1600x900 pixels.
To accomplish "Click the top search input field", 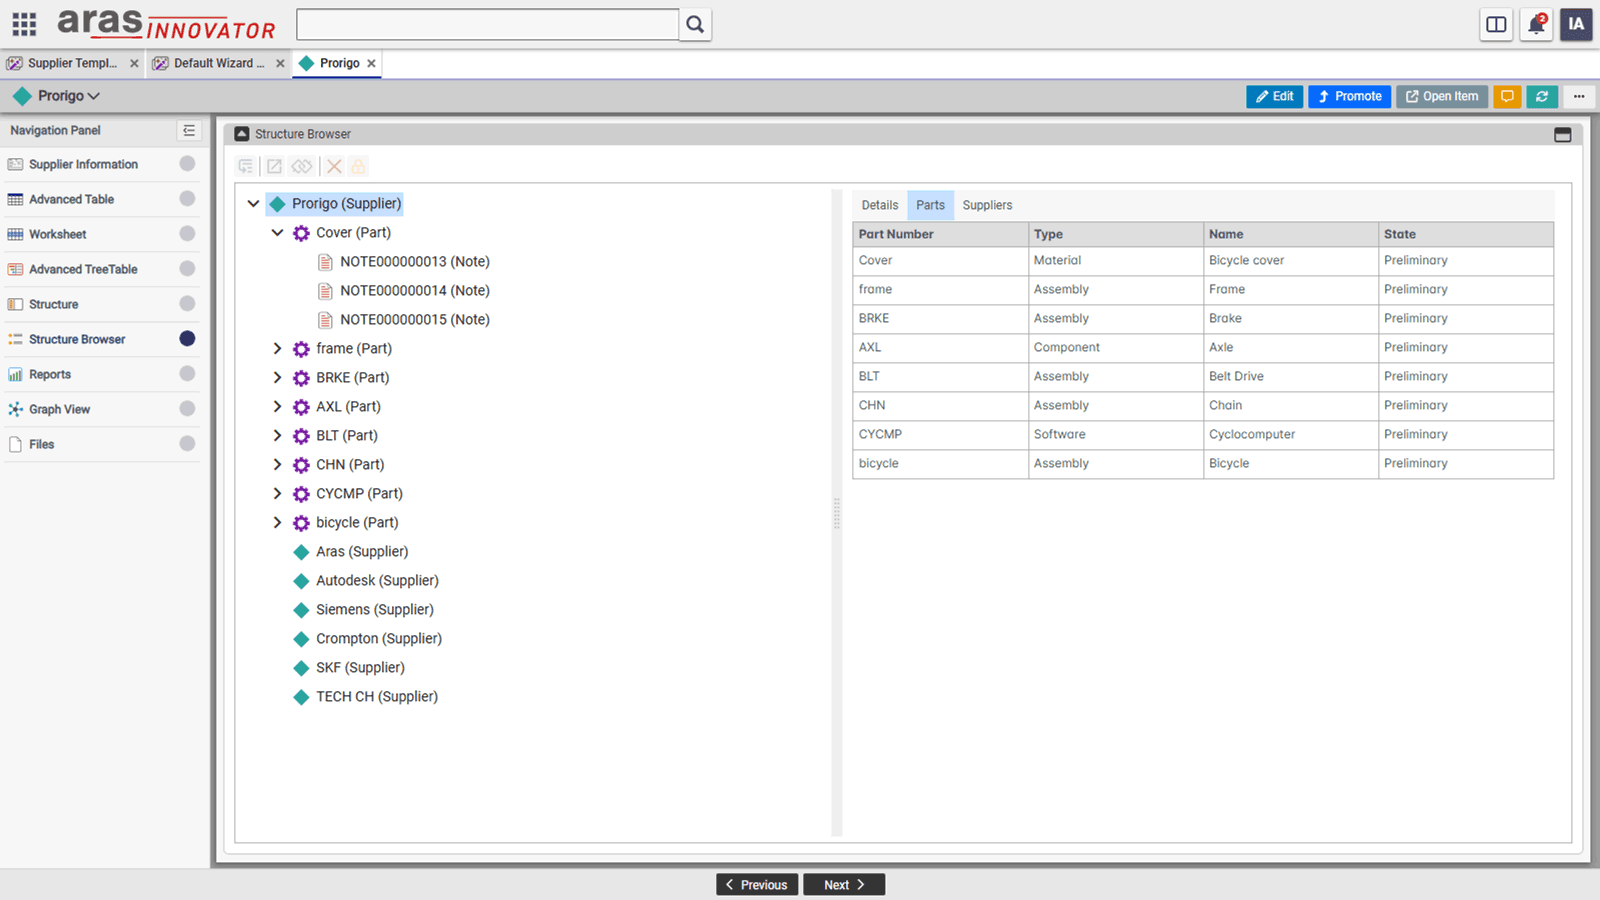I will pyautogui.click(x=488, y=24).
